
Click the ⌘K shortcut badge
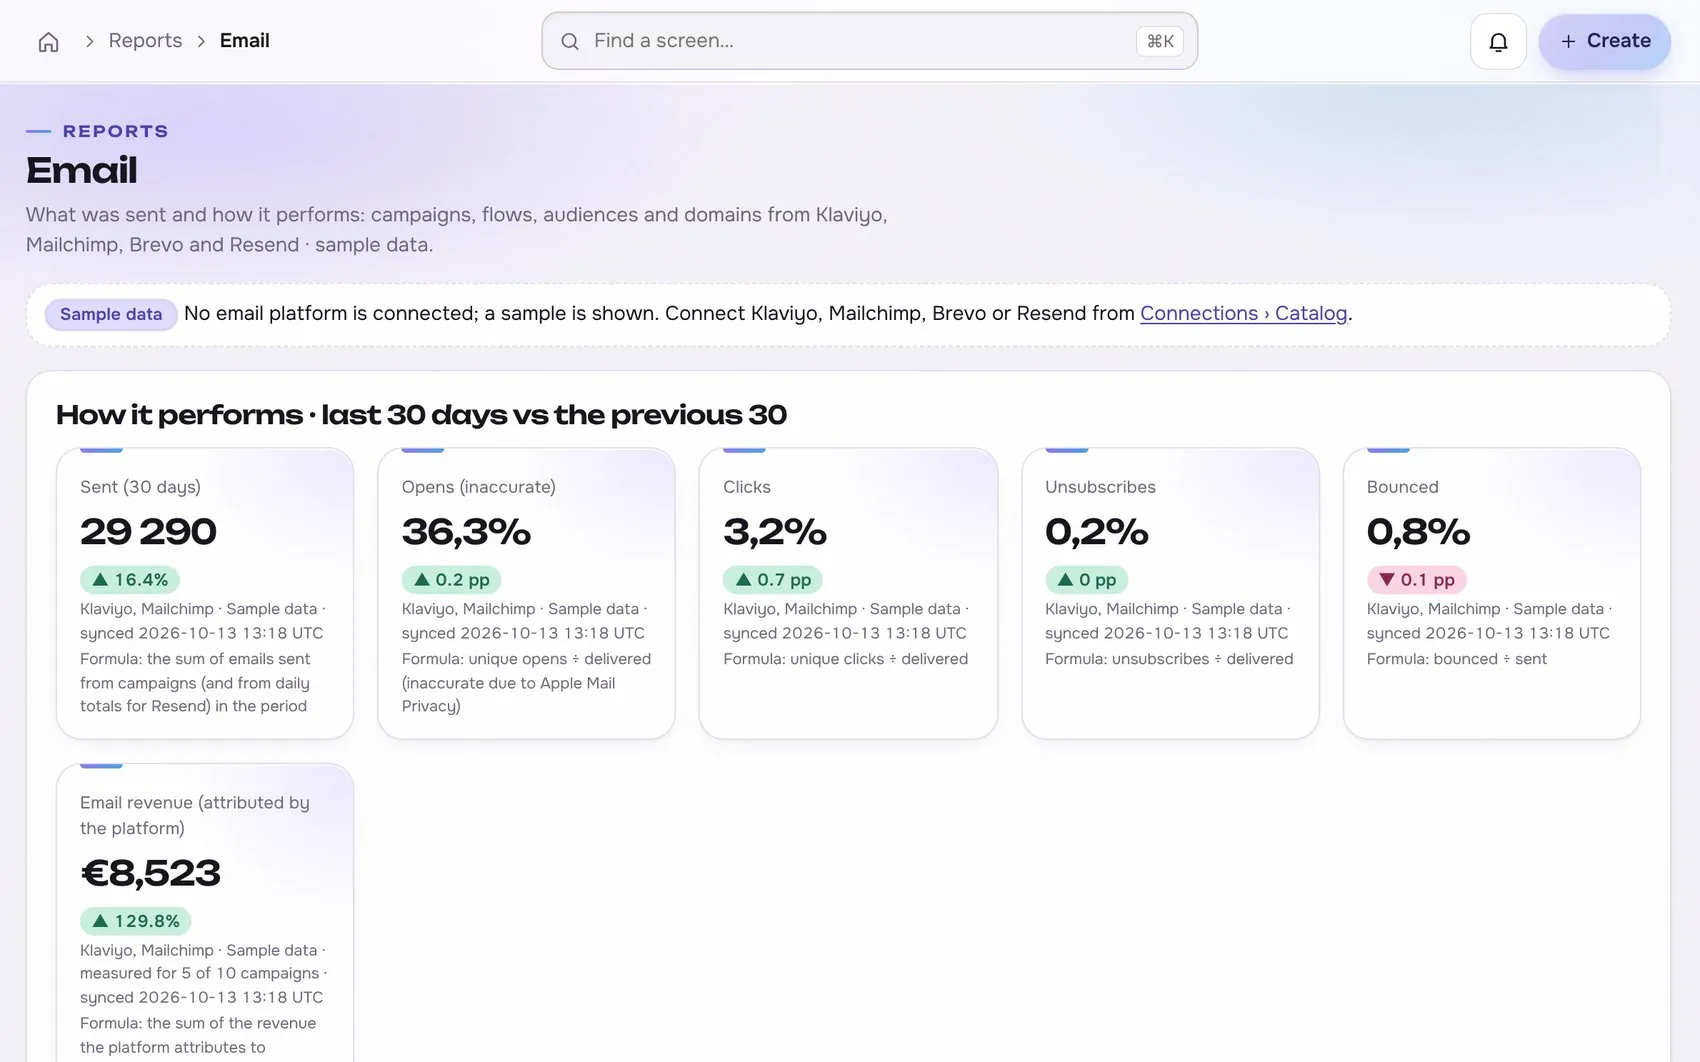[1160, 41]
